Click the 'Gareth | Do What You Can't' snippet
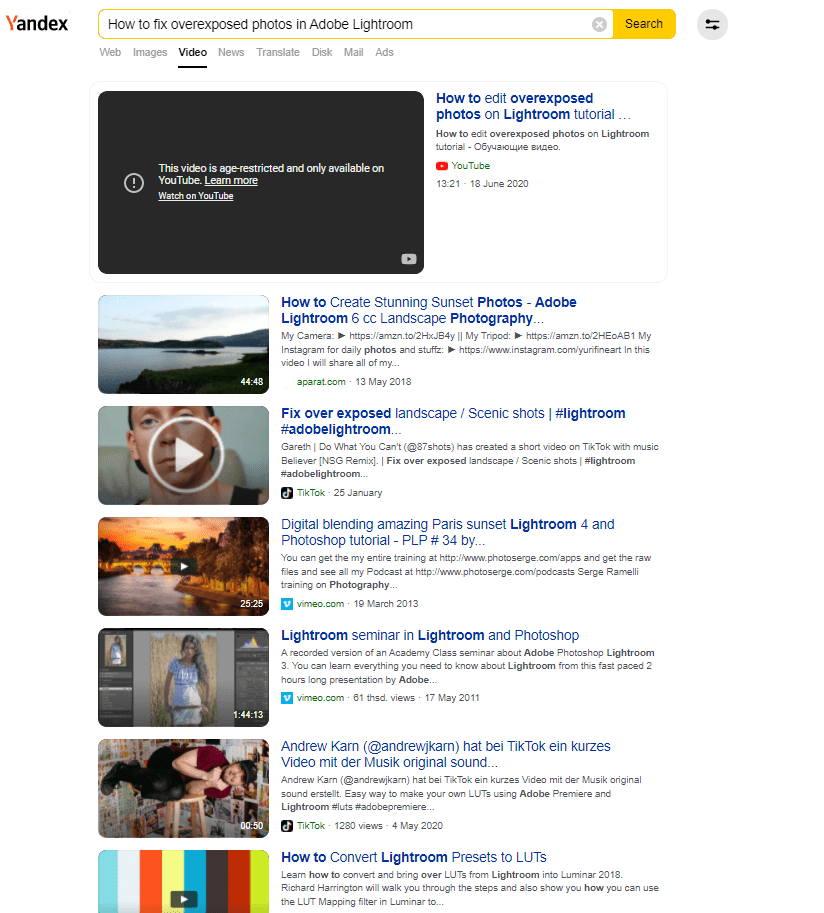Screen dimensions: 824x913 coord(470,461)
